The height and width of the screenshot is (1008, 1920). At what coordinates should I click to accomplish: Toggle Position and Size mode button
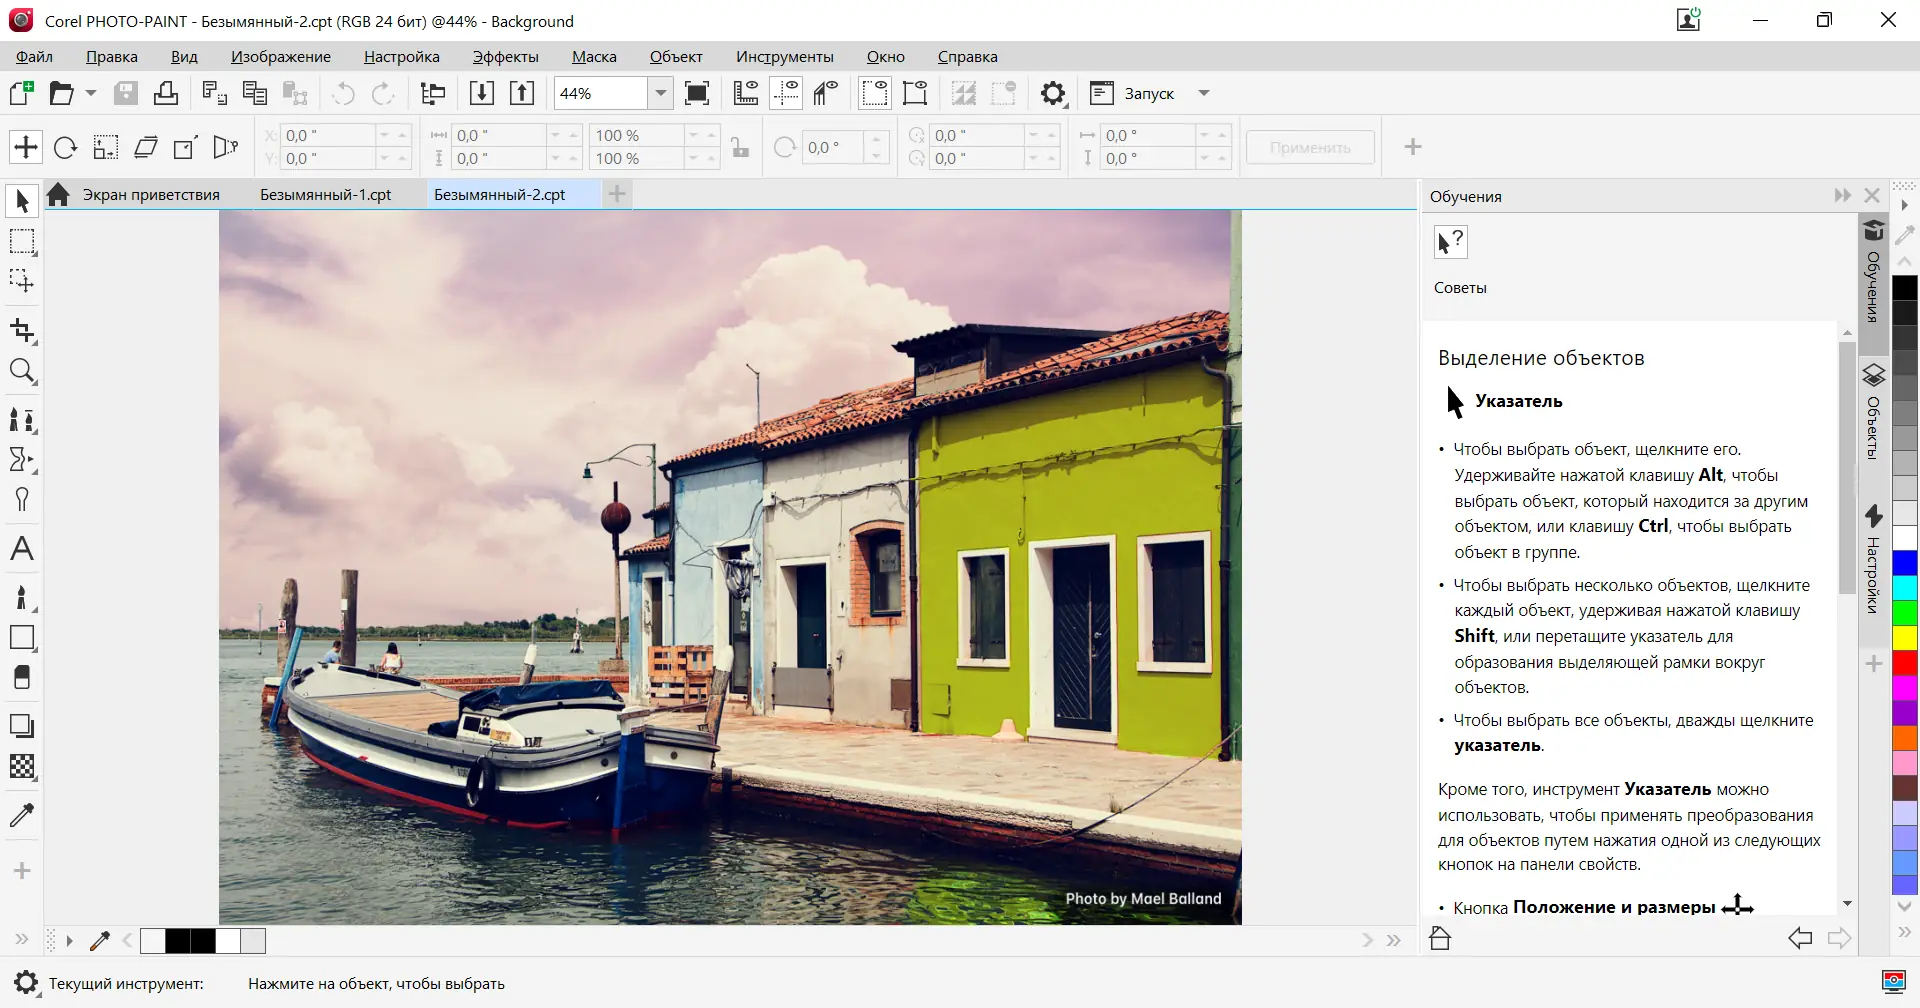pyautogui.click(x=26, y=148)
